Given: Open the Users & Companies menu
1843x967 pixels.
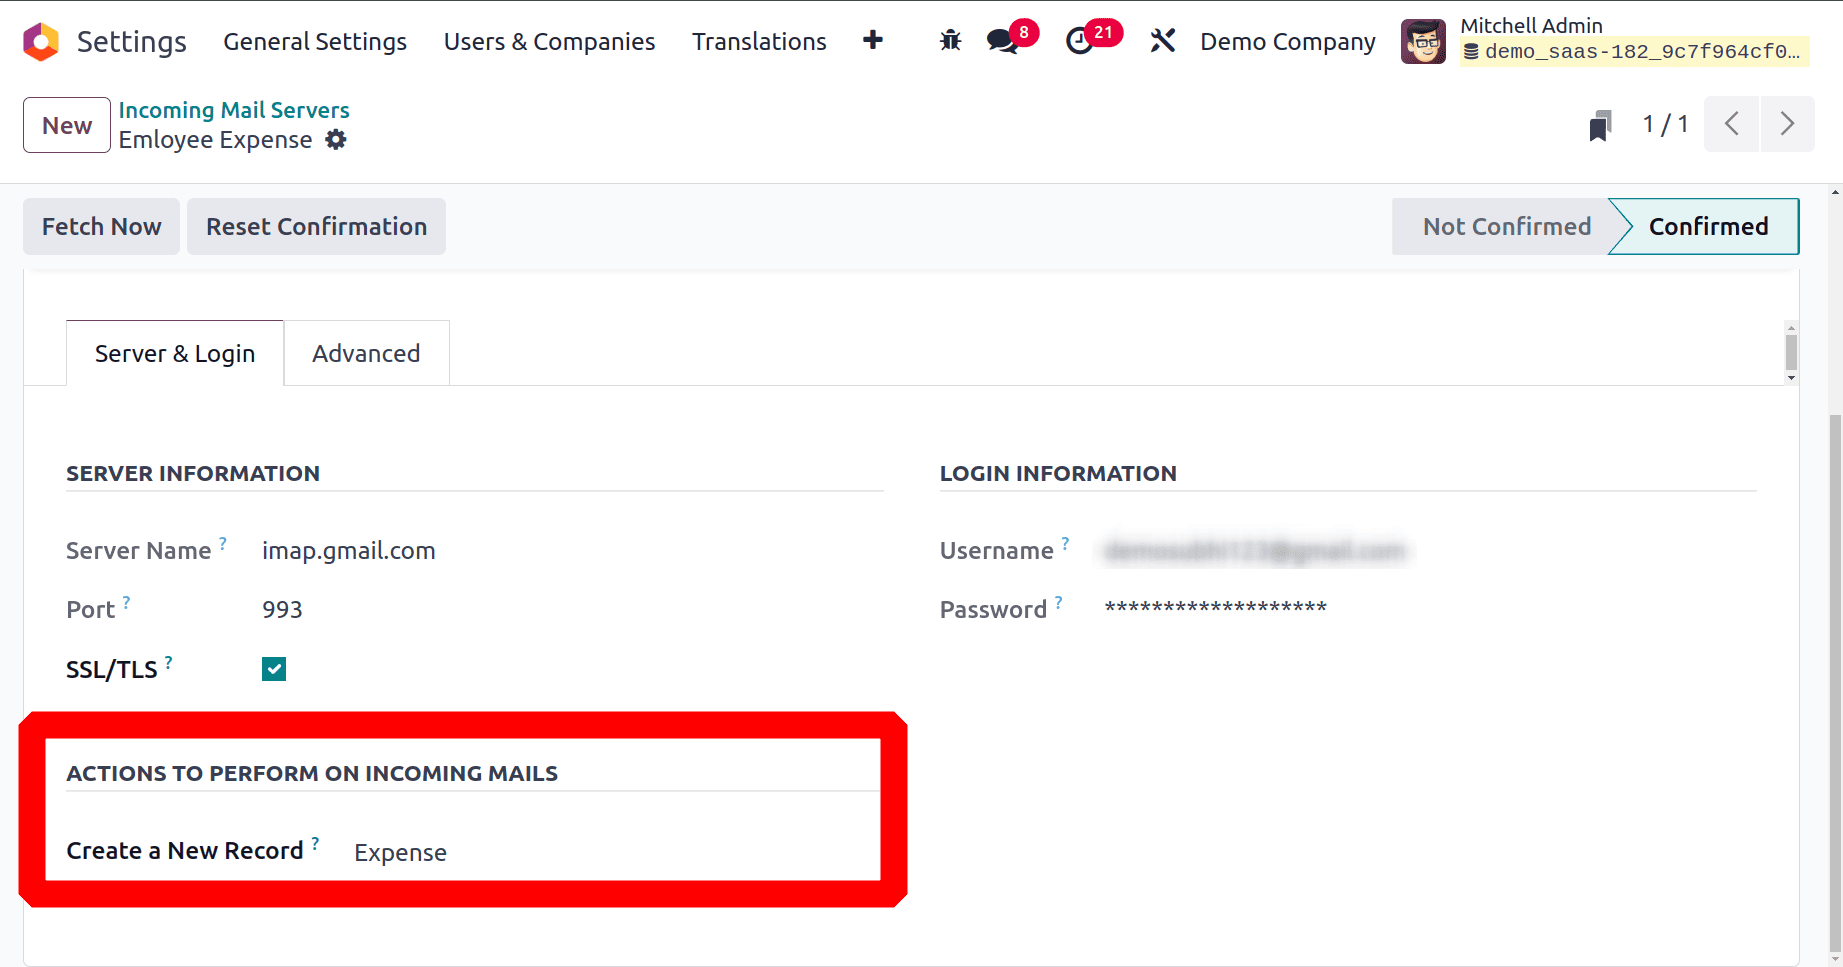Looking at the screenshot, I should (549, 41).
